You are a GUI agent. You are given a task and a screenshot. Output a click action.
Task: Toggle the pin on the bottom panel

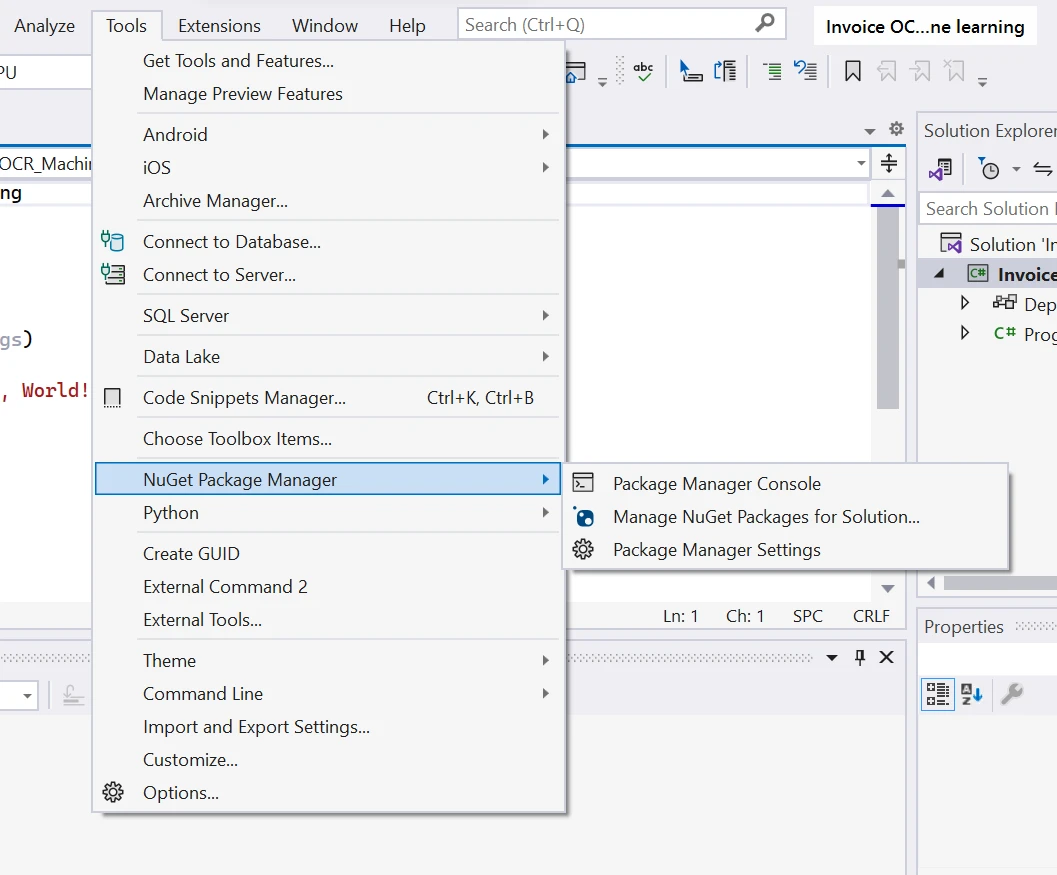point(859,657)
